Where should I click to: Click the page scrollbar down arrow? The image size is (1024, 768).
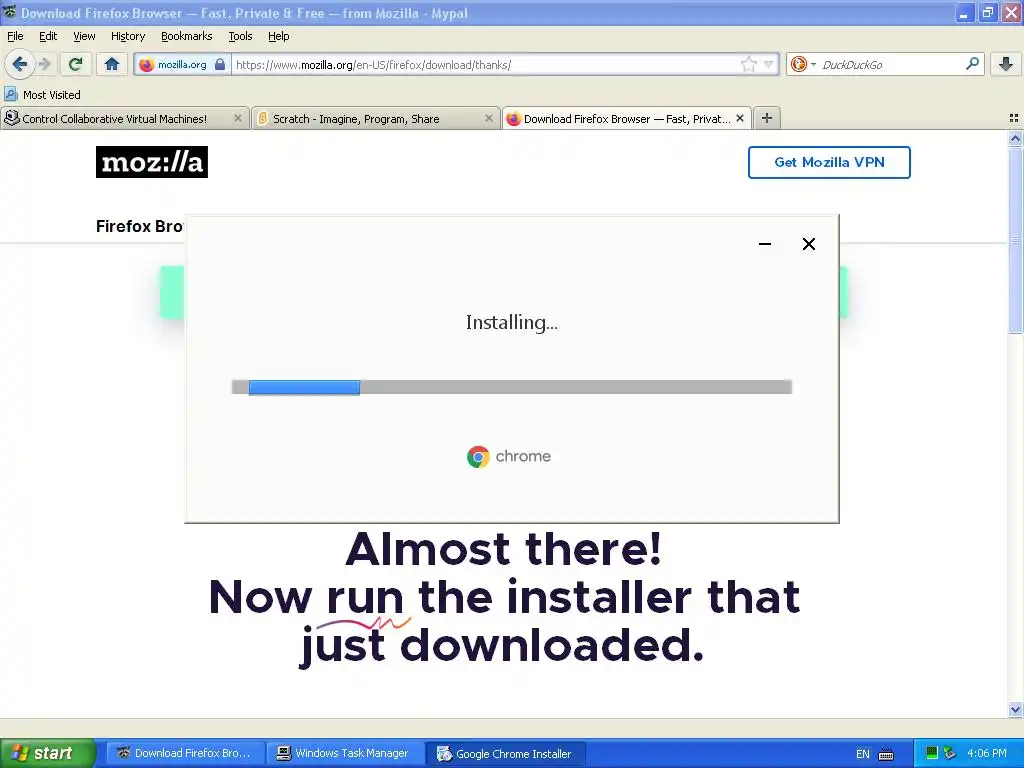(x=1015, y=709)
